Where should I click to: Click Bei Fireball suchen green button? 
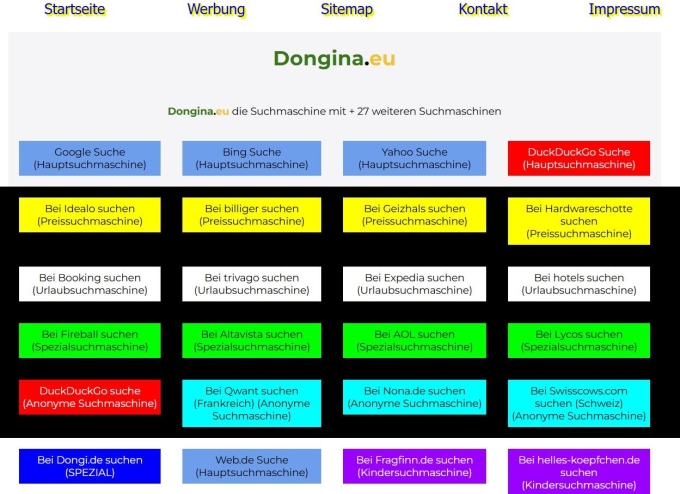point(90,340)
